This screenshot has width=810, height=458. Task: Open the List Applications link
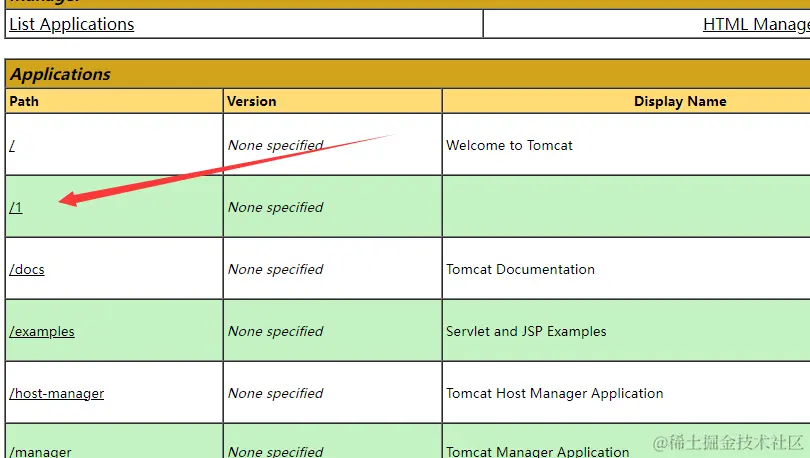72,24
